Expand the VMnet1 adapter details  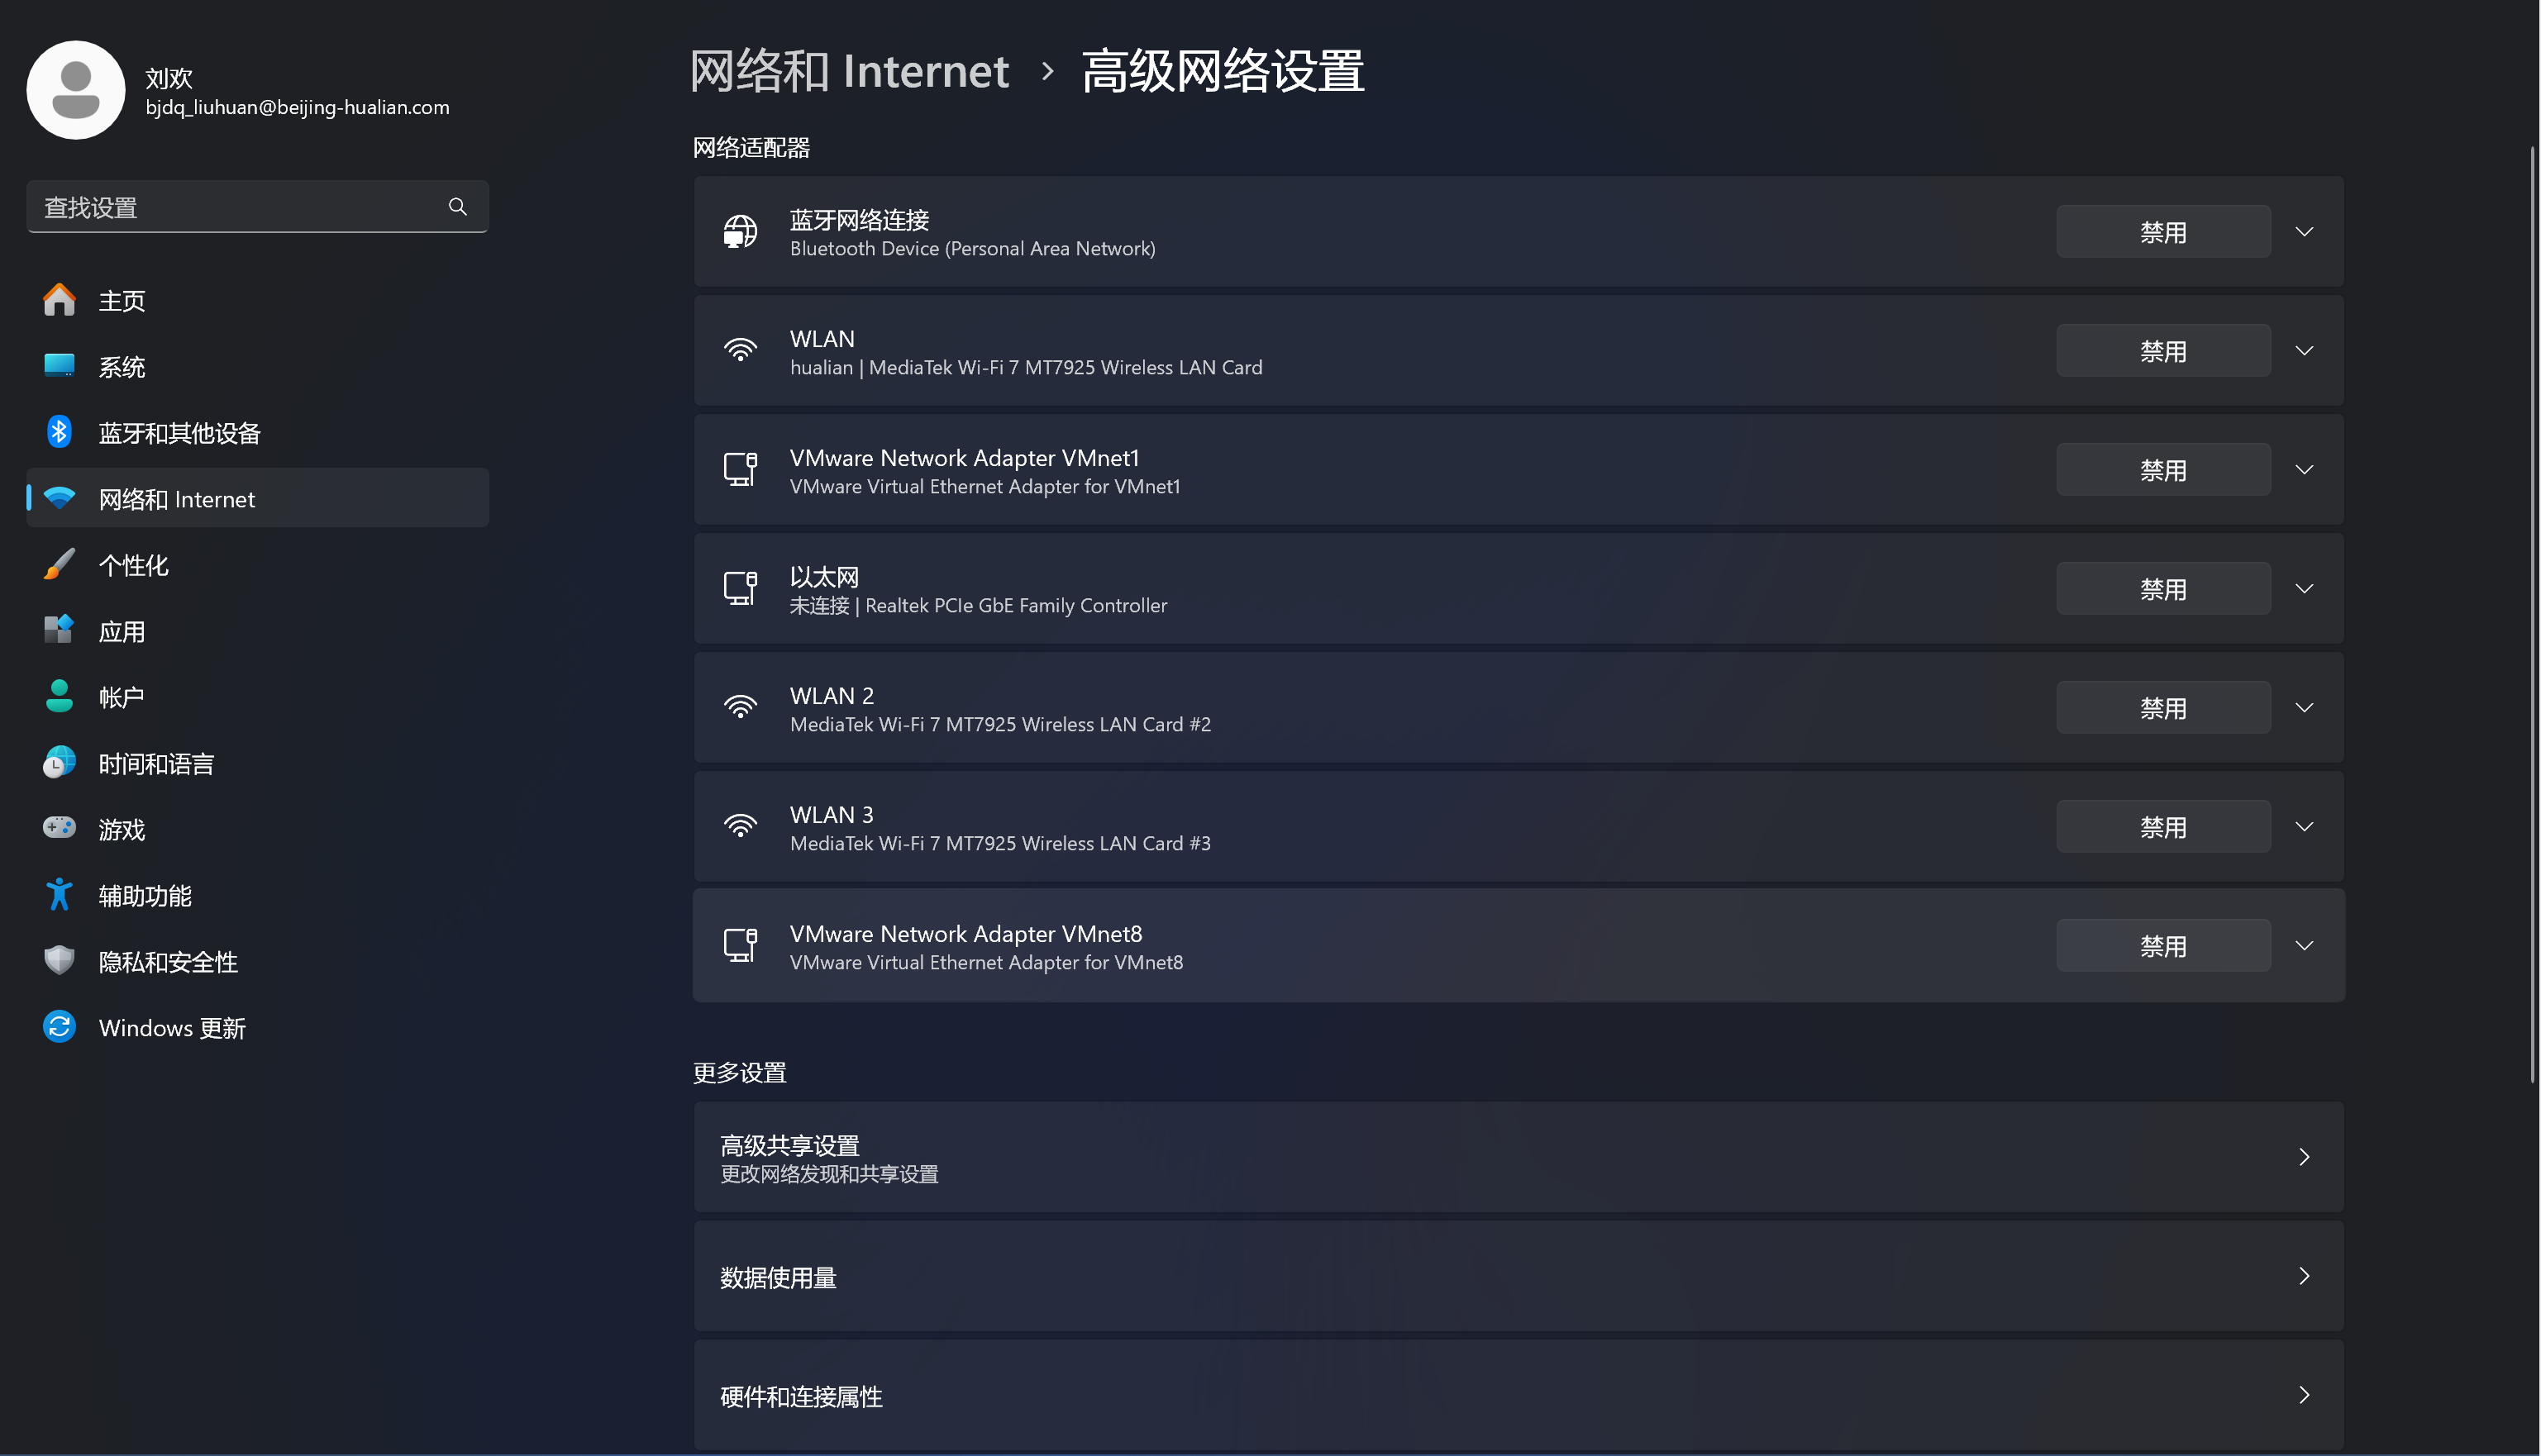point(2304,470)
